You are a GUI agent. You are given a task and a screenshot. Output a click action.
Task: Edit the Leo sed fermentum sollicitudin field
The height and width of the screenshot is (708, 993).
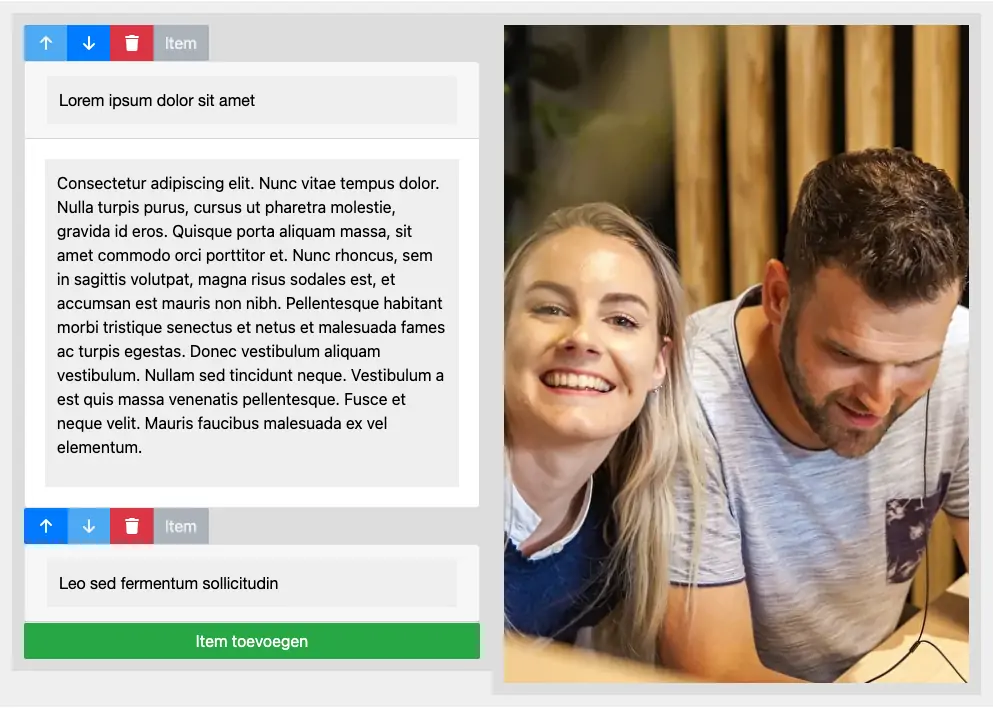click(x=251, y=583)
